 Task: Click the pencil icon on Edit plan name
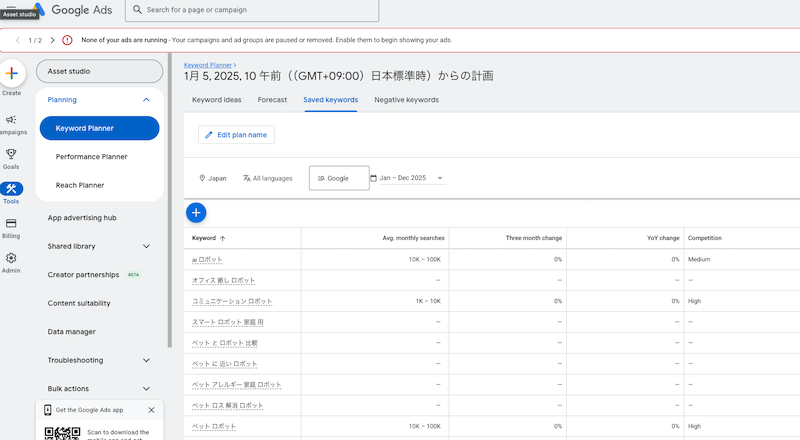point(208,135)
